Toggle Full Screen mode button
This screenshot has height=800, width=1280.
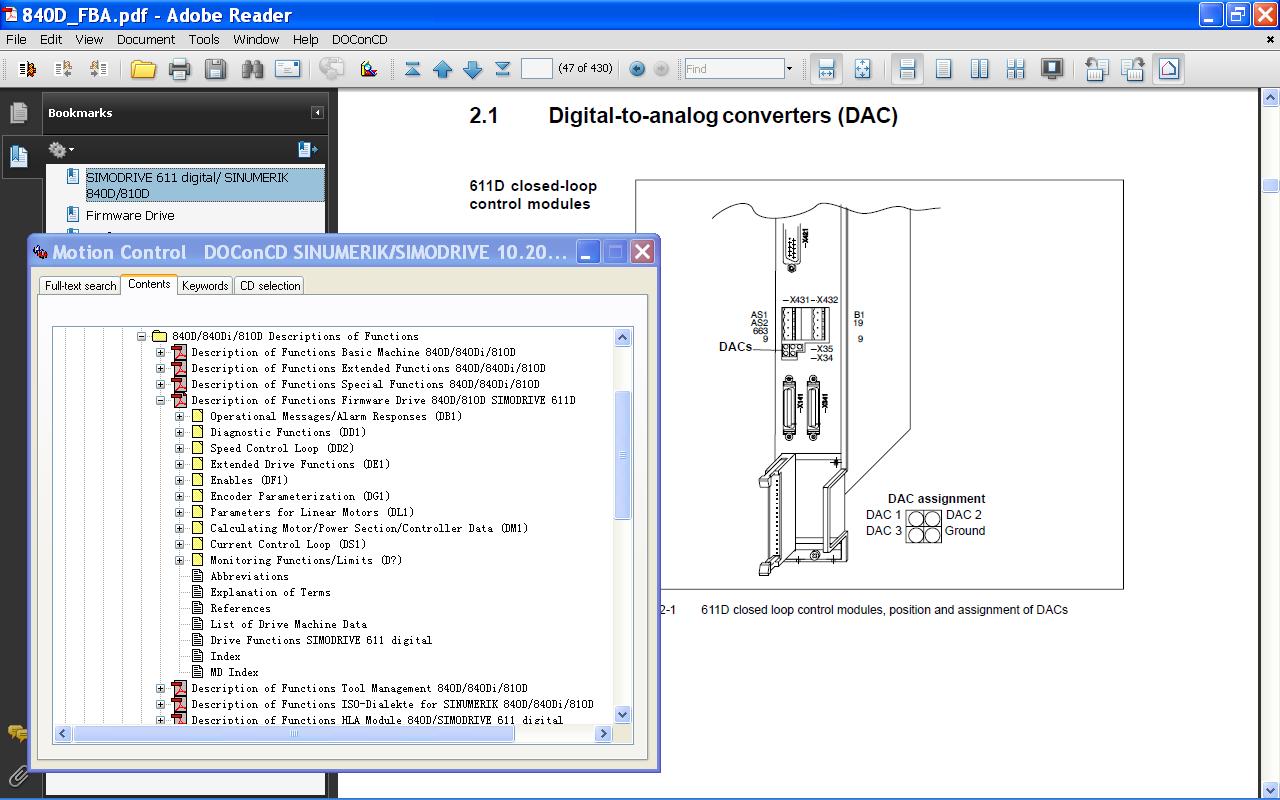point(1051,69)
